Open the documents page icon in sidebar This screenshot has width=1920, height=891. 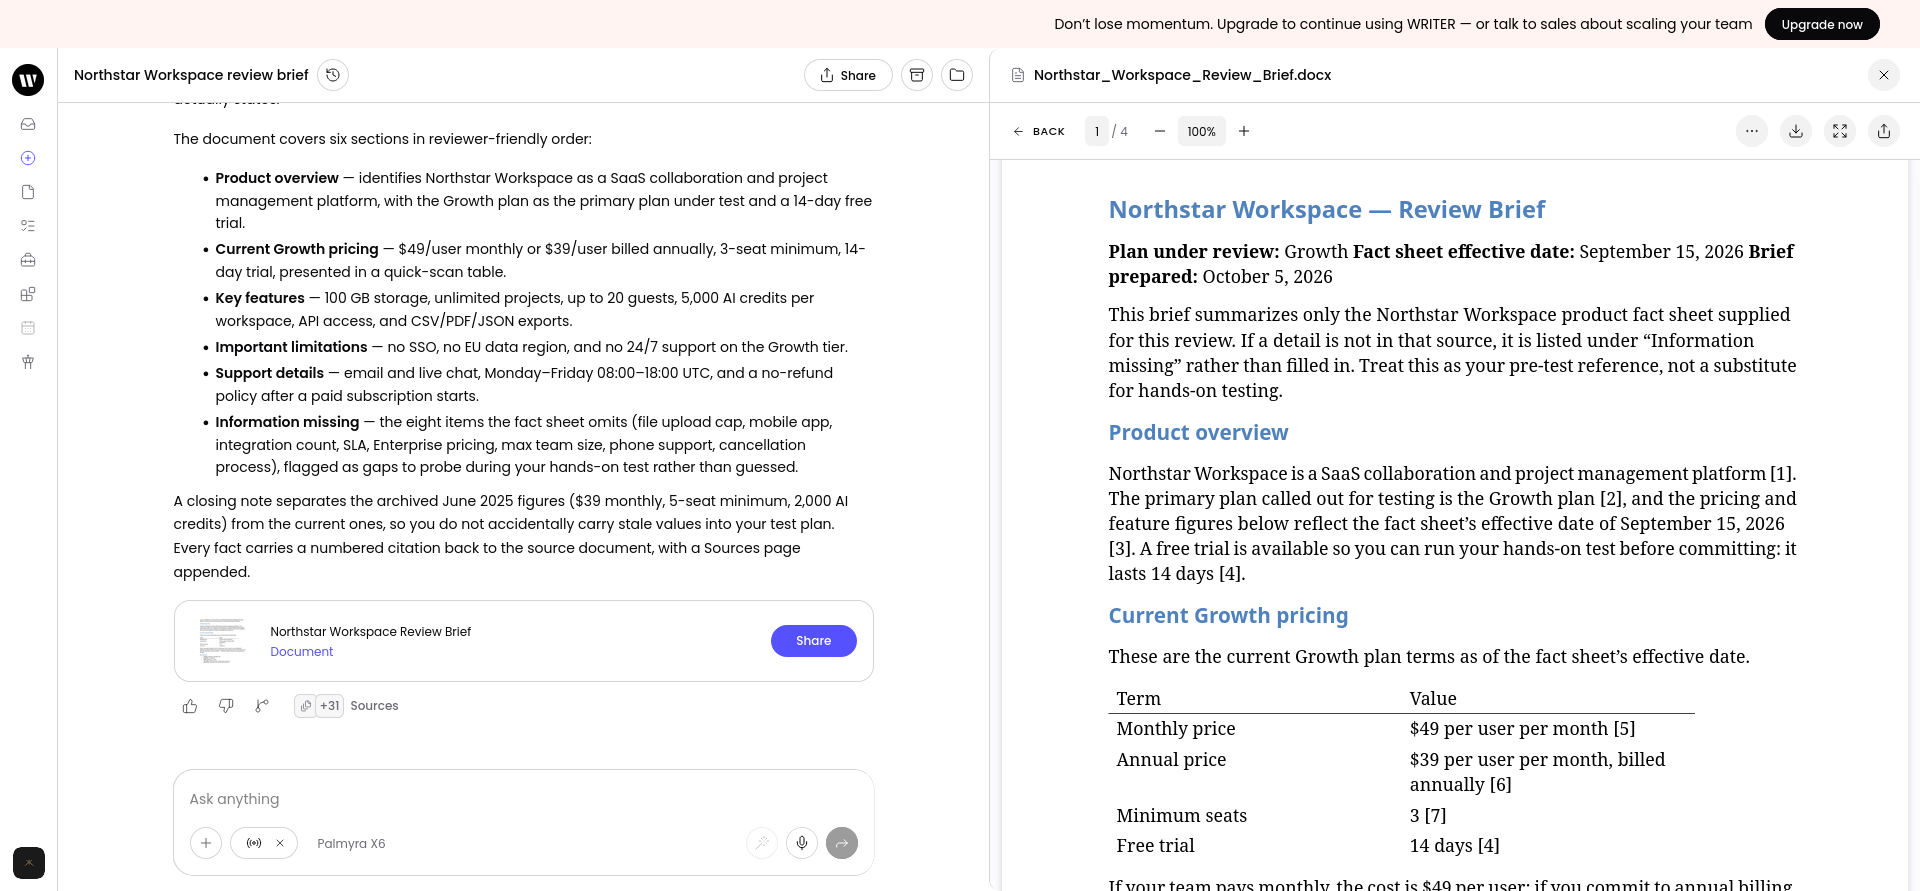(28, 192)
